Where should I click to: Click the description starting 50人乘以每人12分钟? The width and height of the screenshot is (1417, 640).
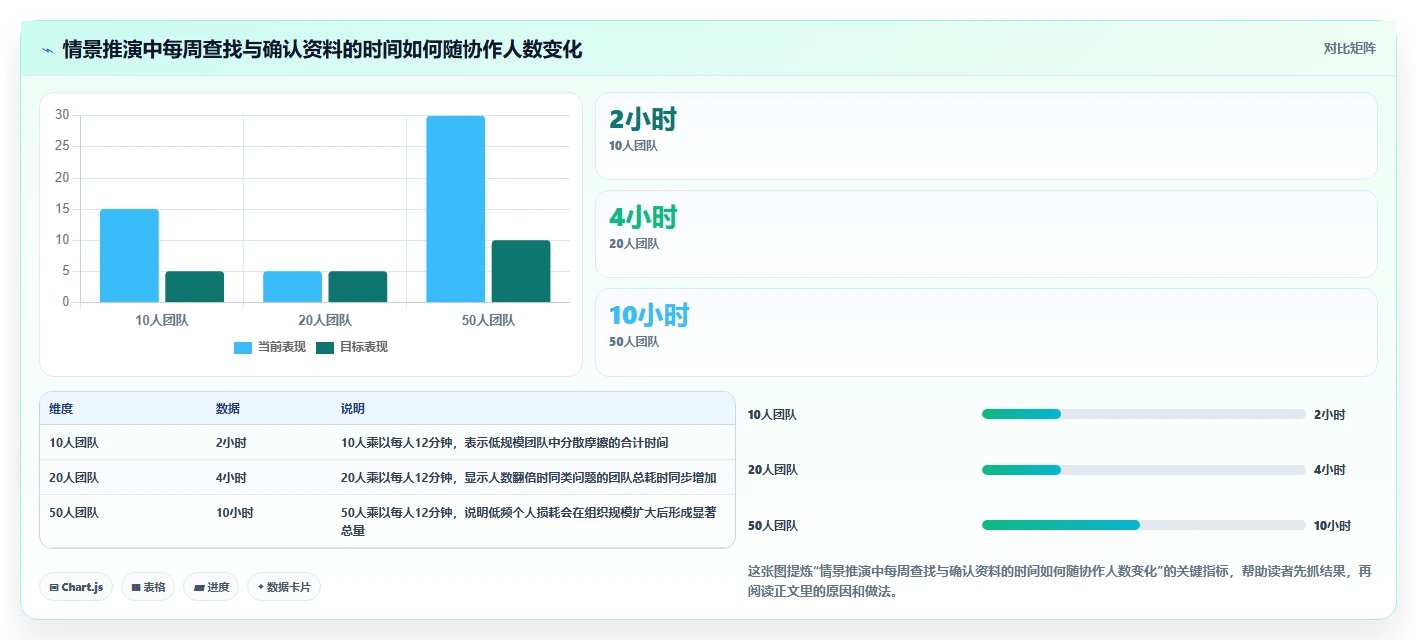click(x=530, y=521)
